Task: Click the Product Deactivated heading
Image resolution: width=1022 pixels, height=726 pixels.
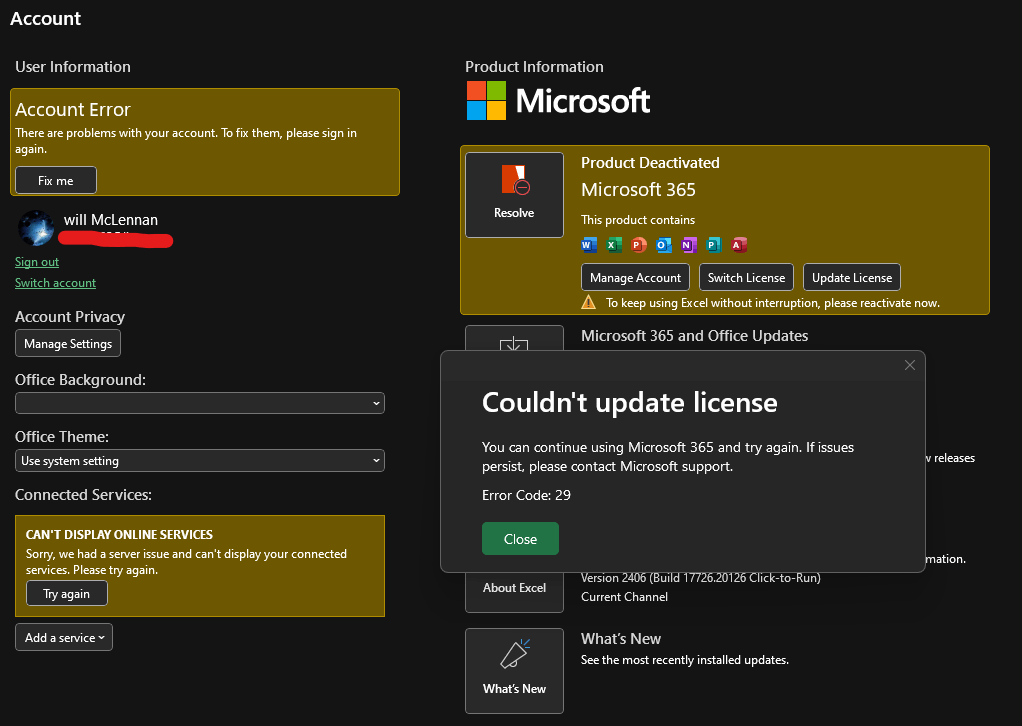Action: click(650, 163)
